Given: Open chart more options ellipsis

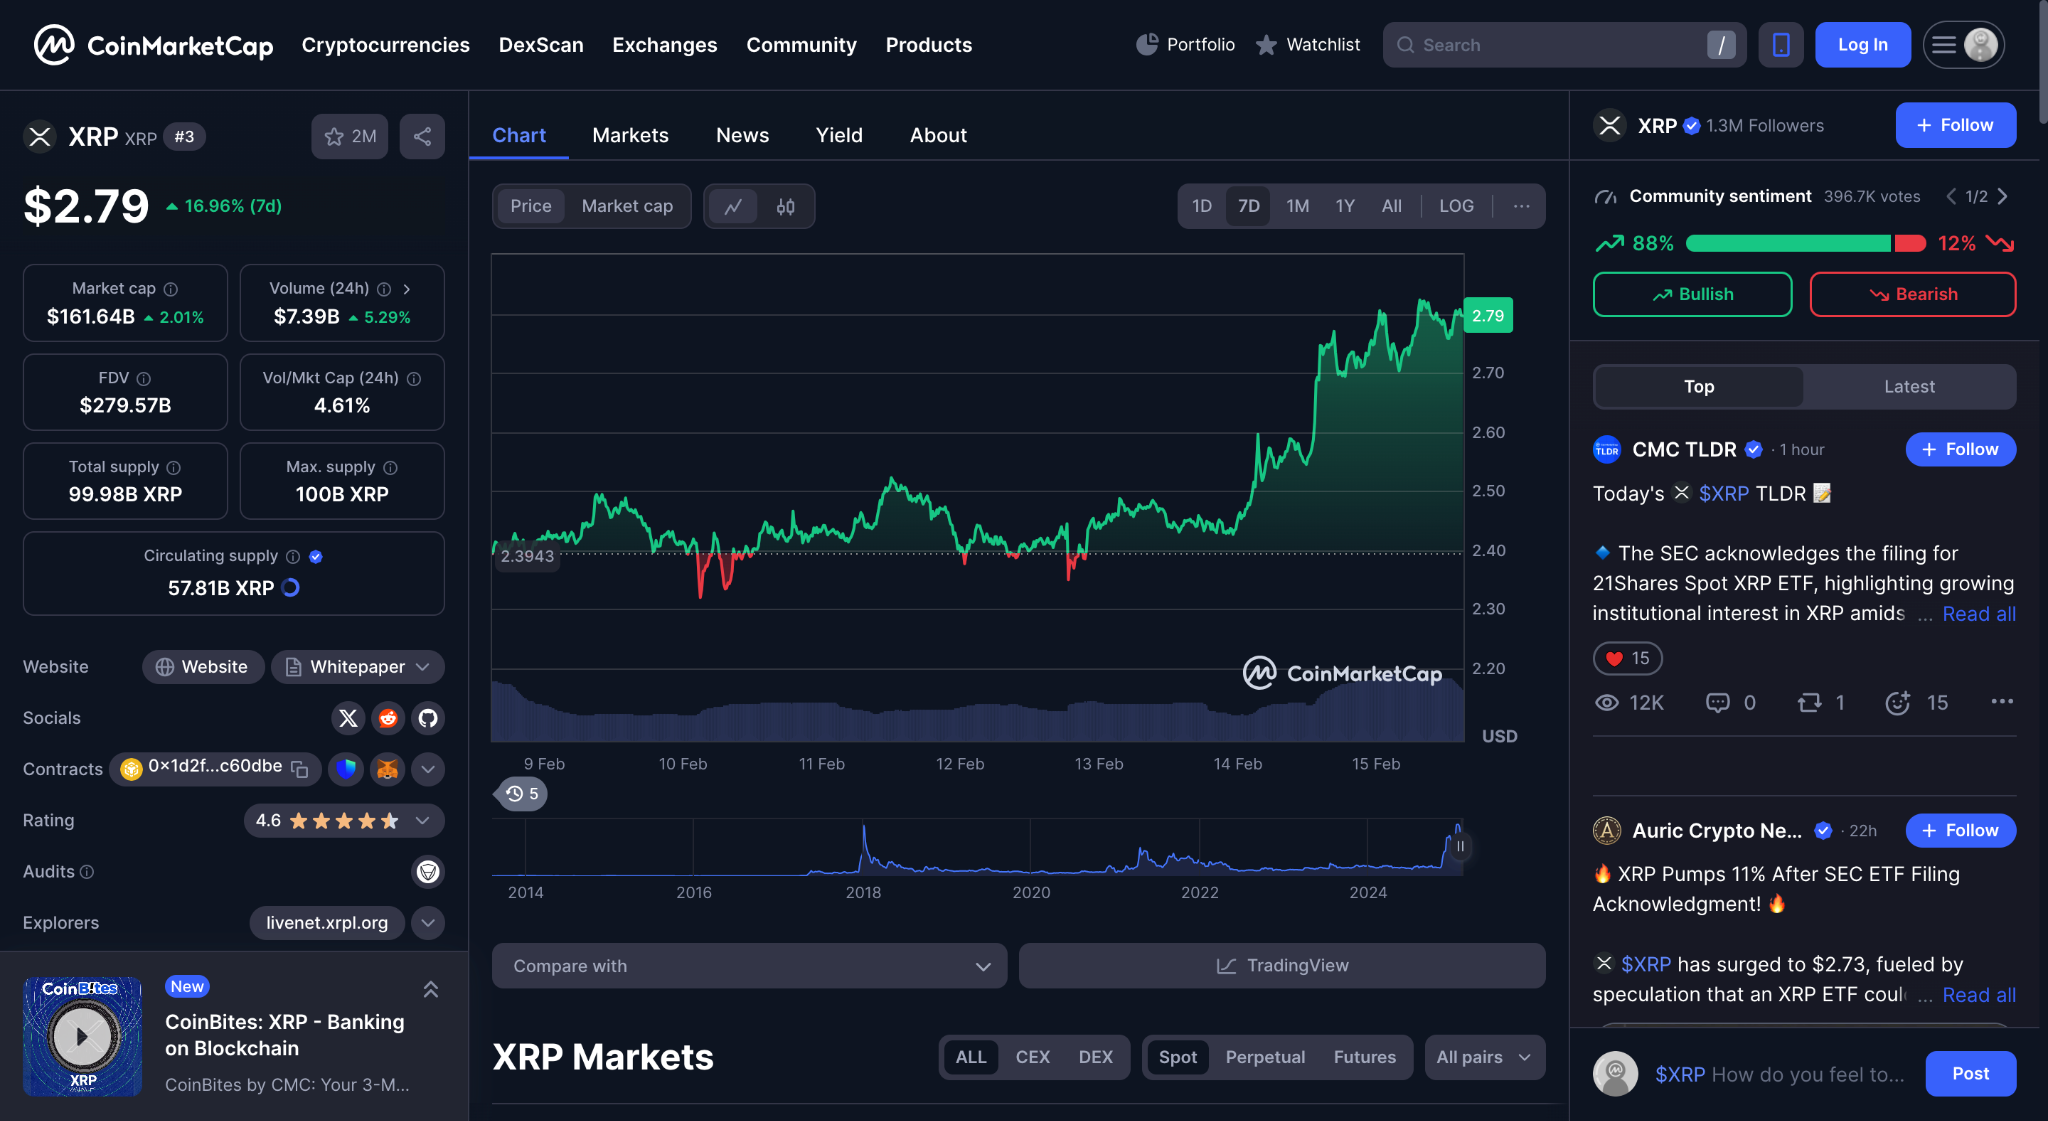Looking at the screenshot, I should (1521, 207).
